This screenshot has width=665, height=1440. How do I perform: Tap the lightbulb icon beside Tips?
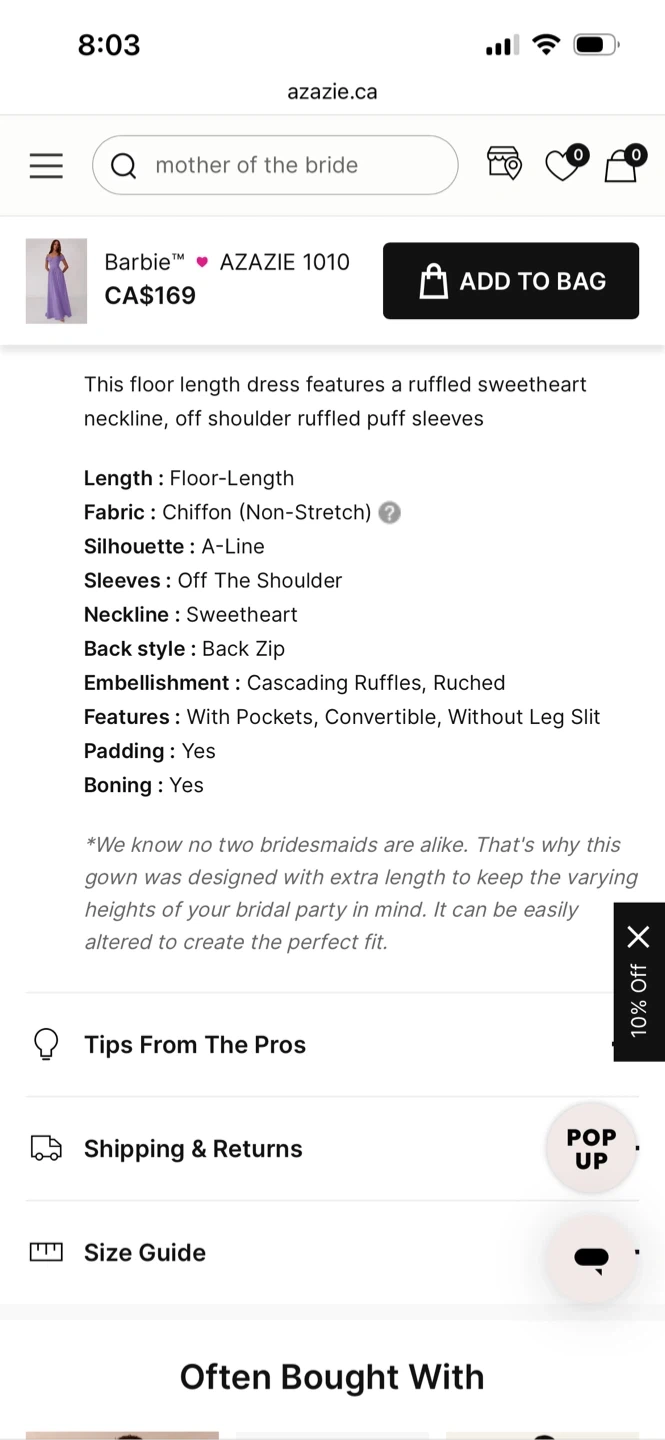tap(46, 1045)
